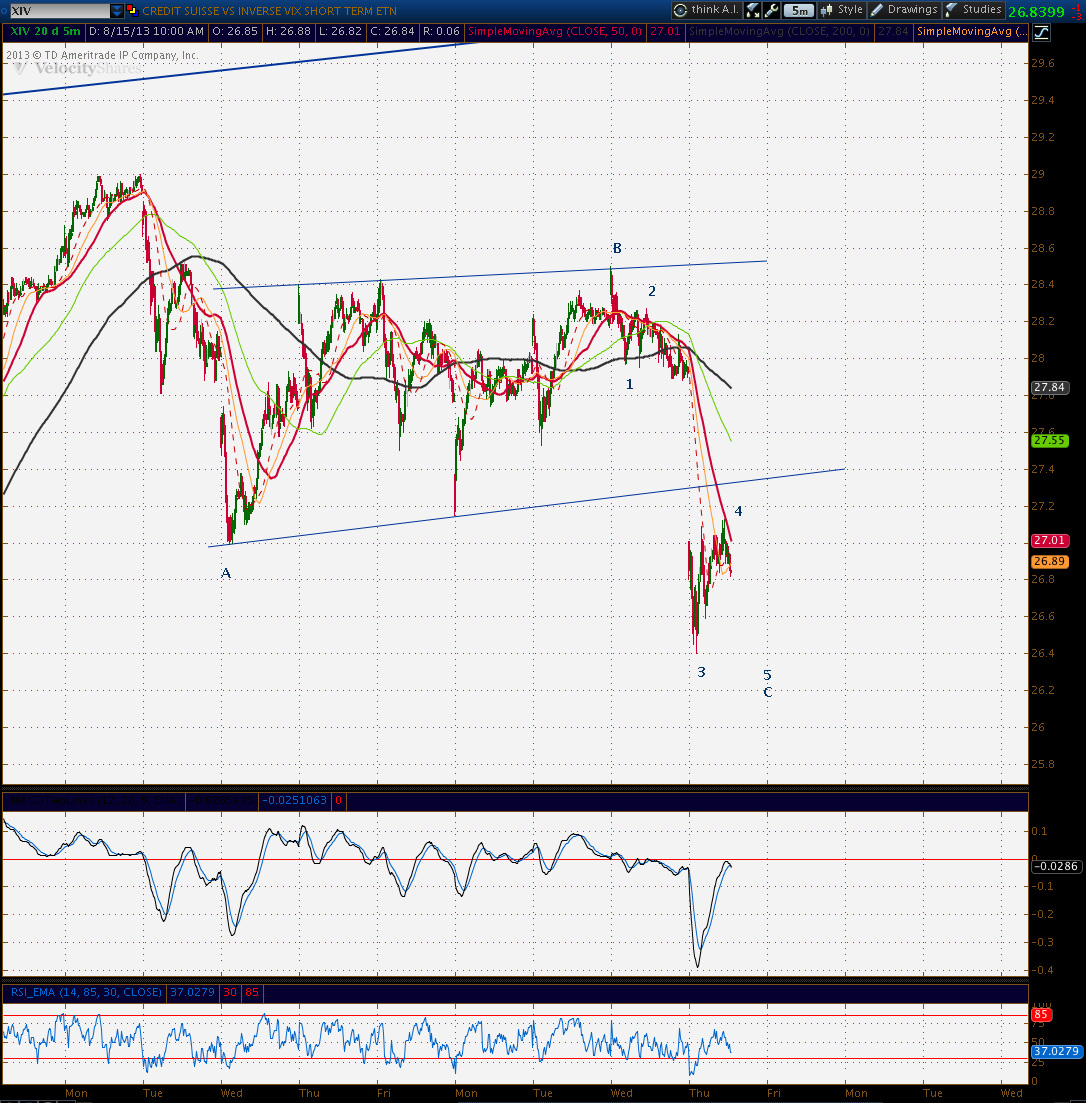Click the 37.0279 RSI header value
Image resolution: width=1086 pixels, height=1103 pixels.
[192, 993]
